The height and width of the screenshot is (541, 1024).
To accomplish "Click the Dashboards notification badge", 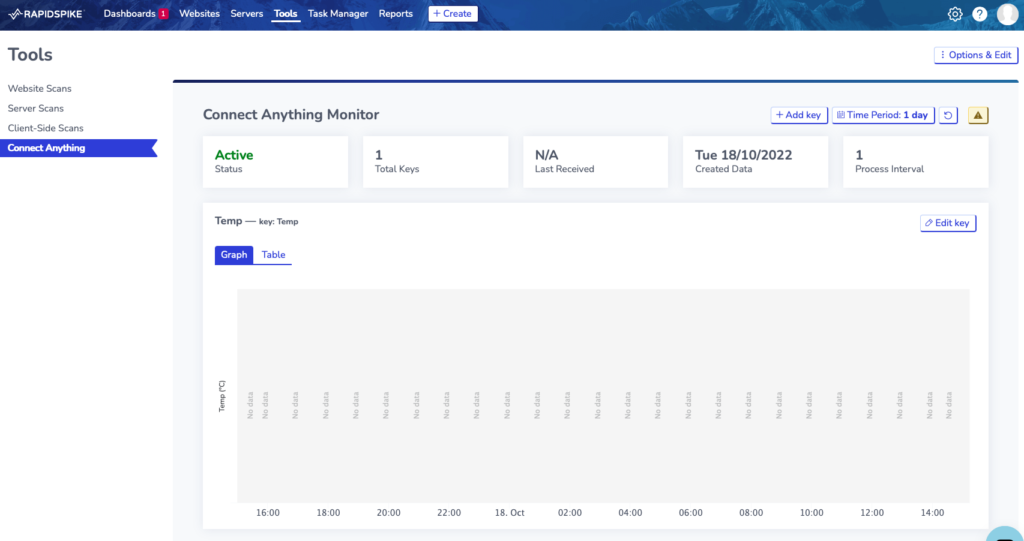I will point(163,14).
